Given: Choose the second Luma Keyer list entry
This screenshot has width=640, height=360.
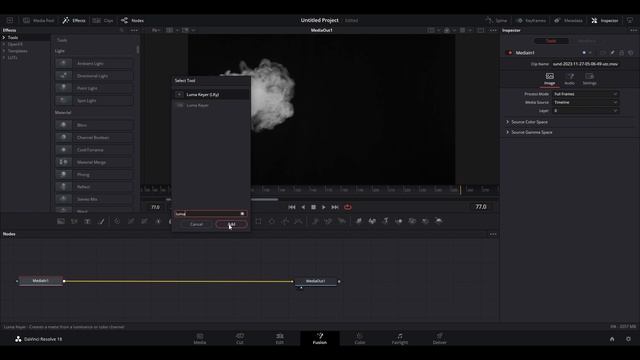Looking at the screenshot, I should [211, 105].
